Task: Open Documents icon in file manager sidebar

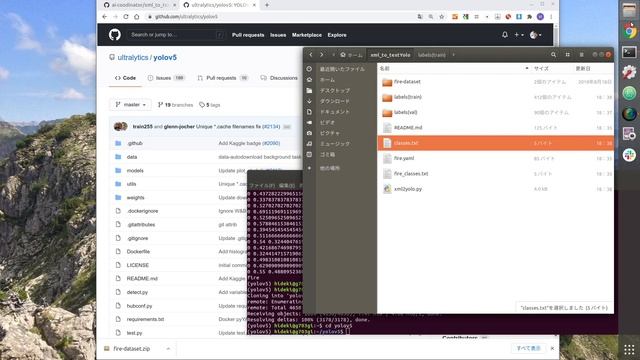Action: [x=309, y=111]
